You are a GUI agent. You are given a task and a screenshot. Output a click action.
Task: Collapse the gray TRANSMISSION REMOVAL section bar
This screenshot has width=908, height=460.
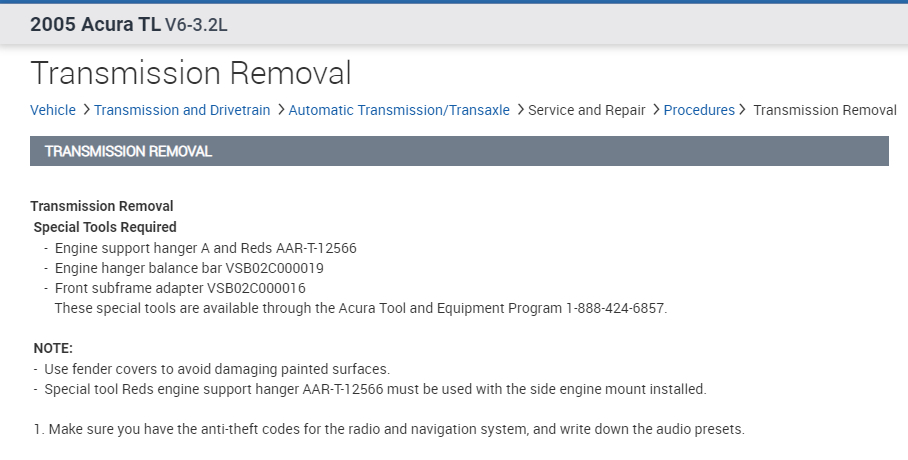point(459,151)
